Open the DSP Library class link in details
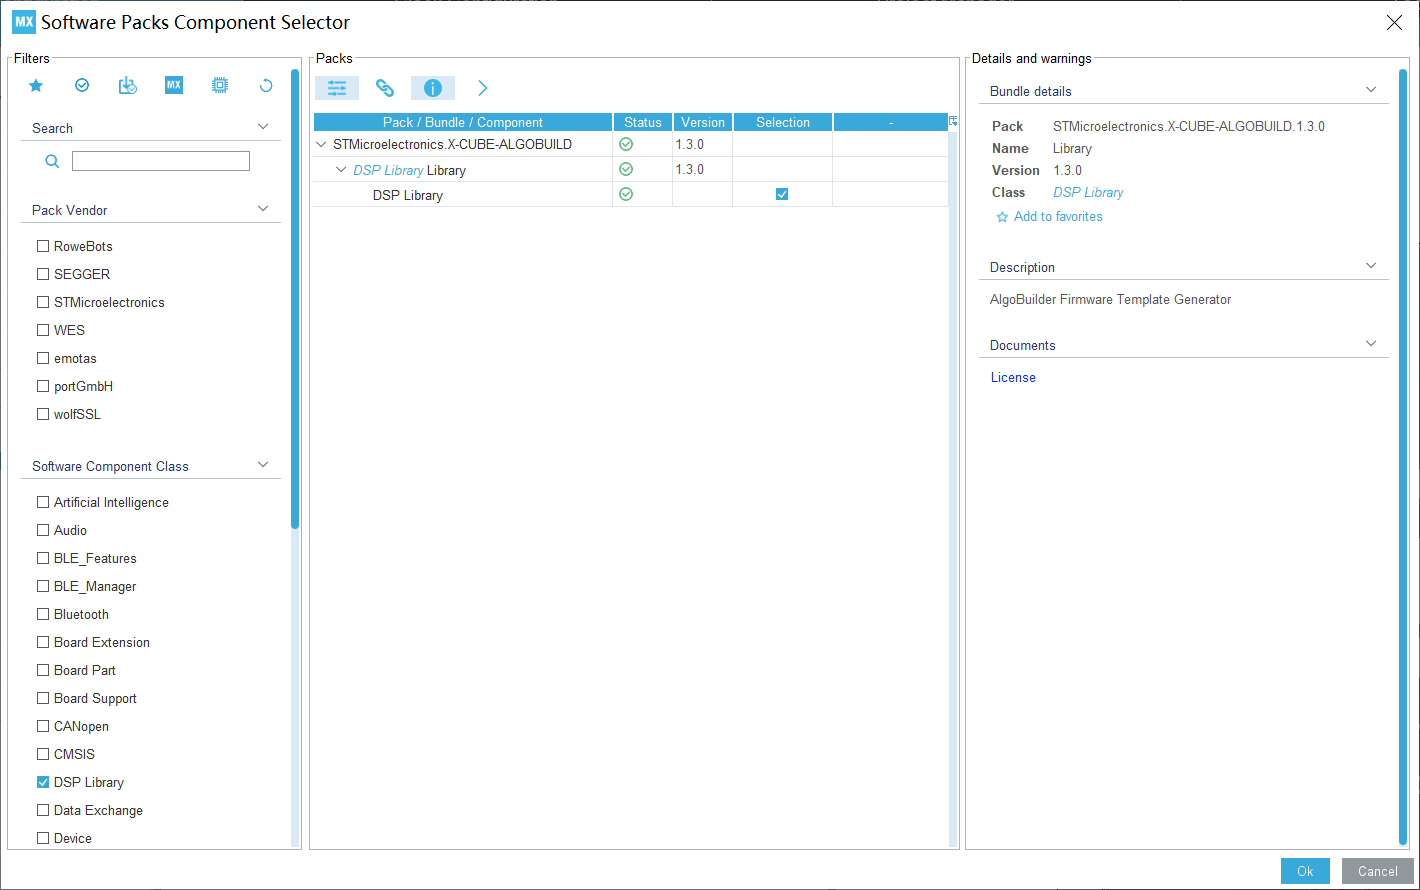Screen dimensions: 1420x890 pyautogui.click(x=1088, y=192)
